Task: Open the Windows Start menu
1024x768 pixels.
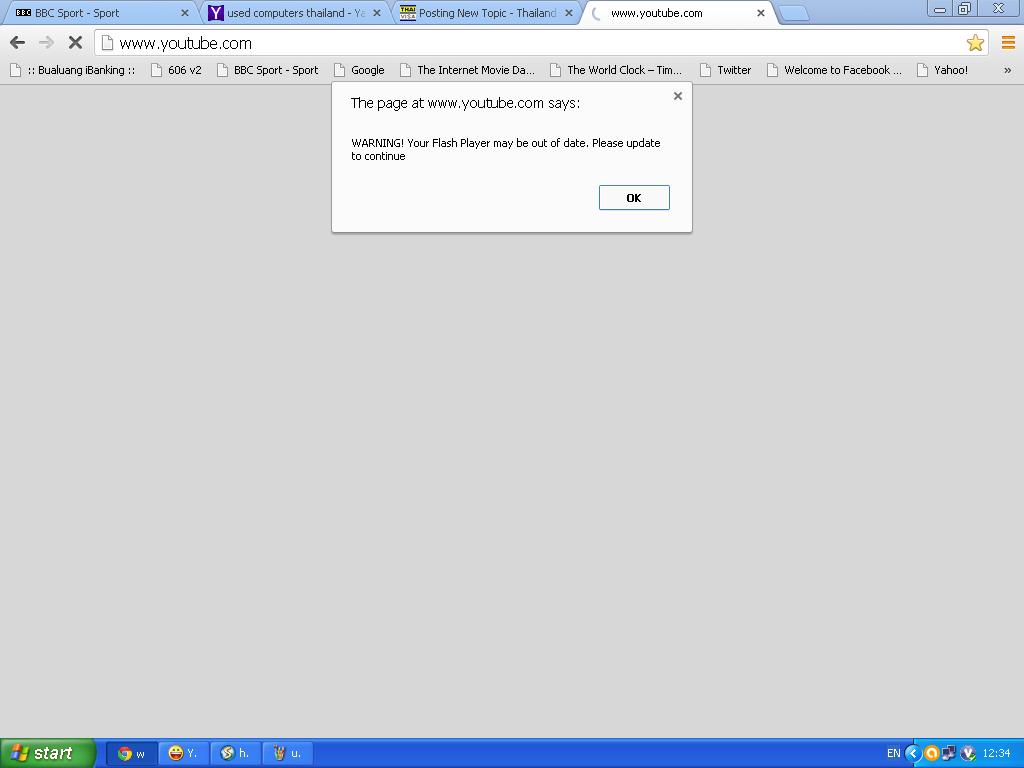Action: coord(48,753)
